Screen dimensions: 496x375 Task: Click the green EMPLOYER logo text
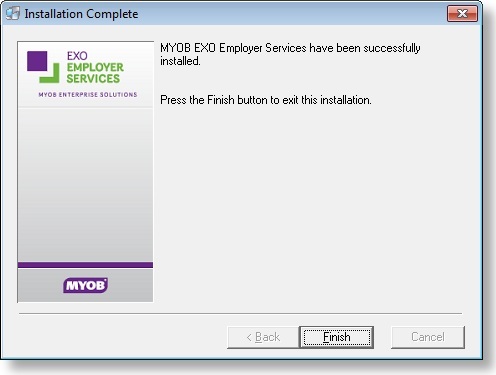click(x=95, y=67)
